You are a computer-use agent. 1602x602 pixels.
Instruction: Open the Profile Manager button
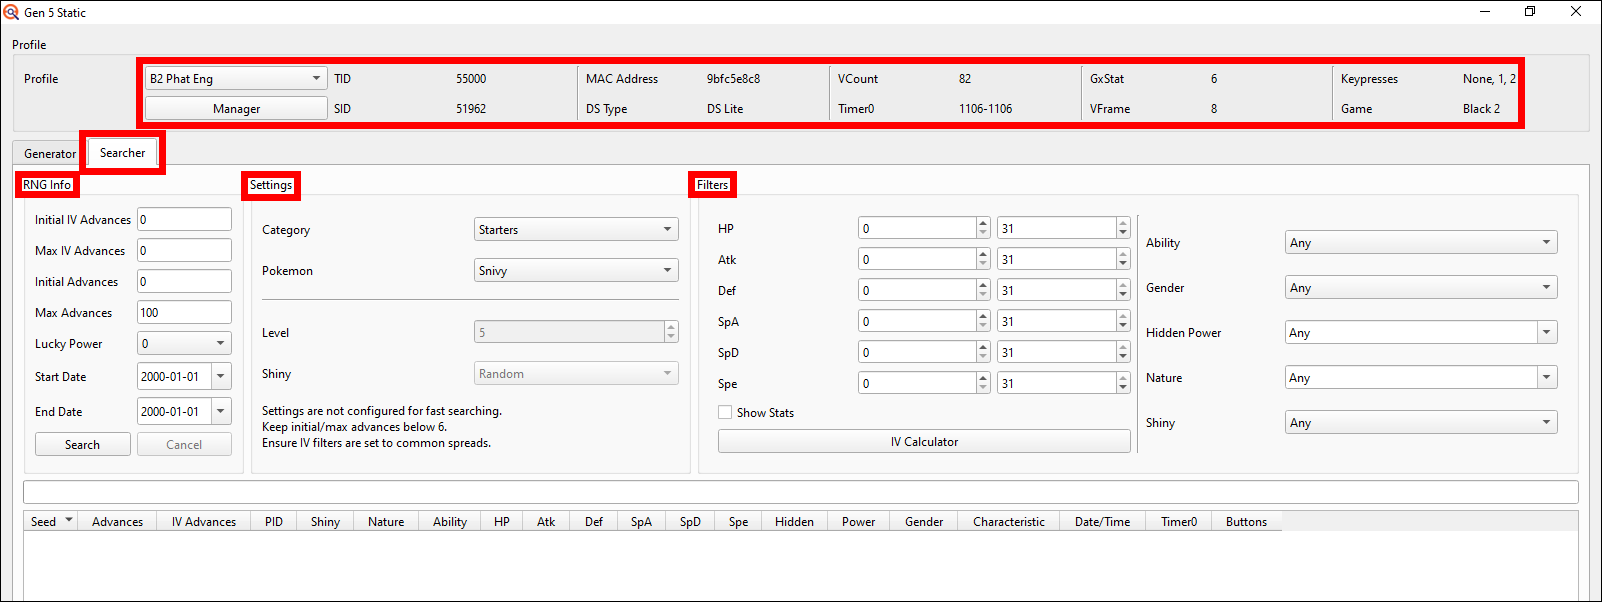pyautogui.click(x=236, y=108)
